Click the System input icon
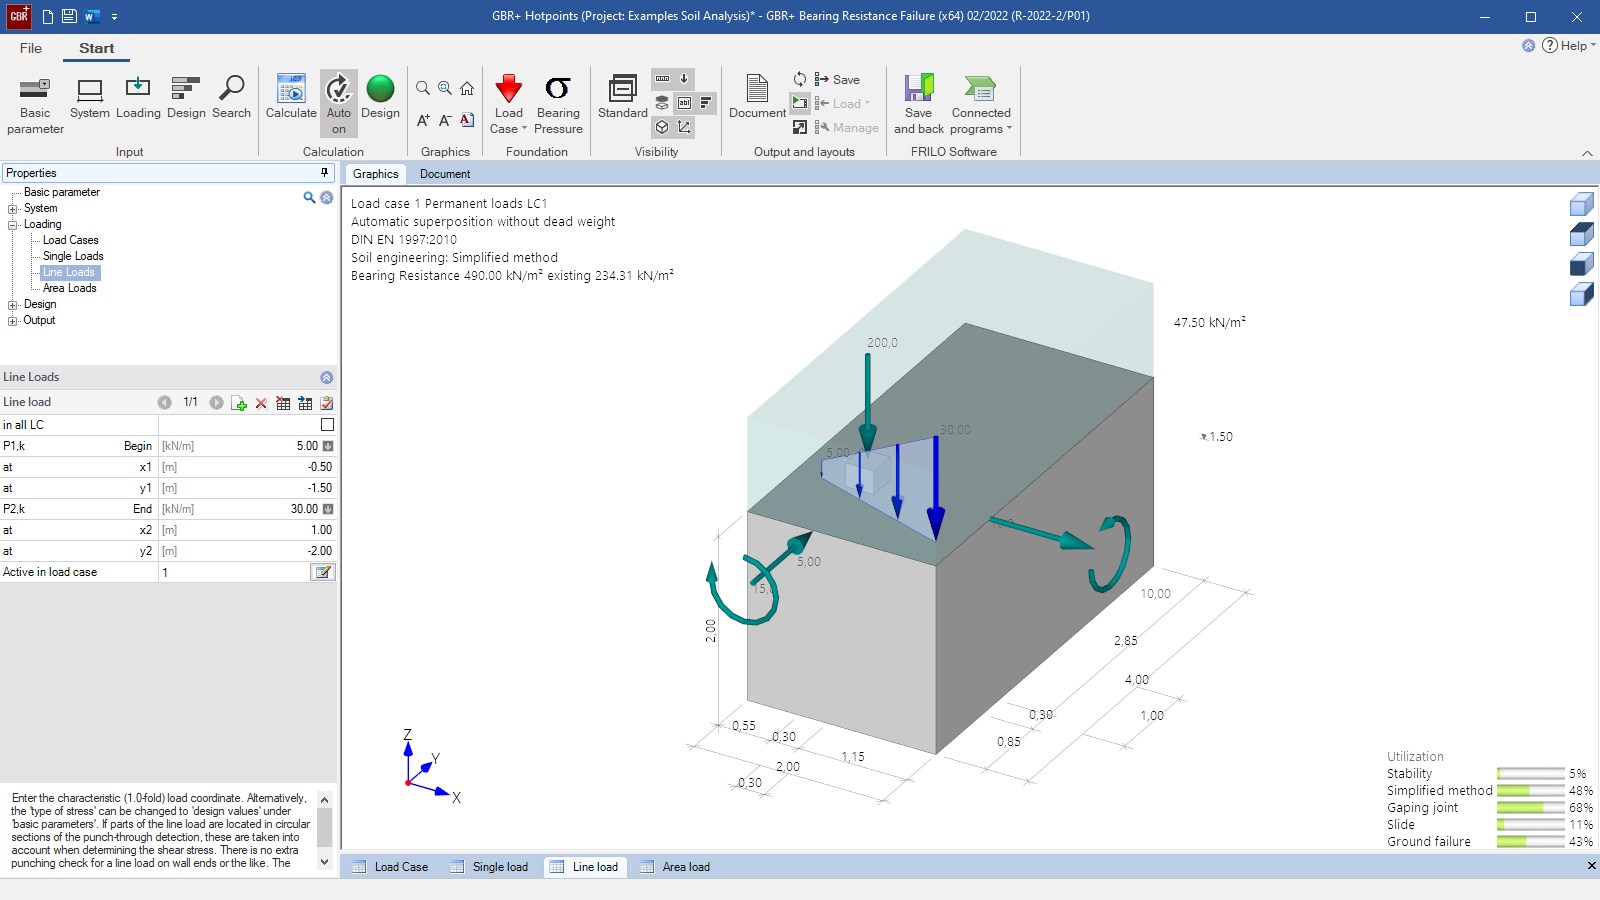This screenshot has width=1600, height=900. 90,98
